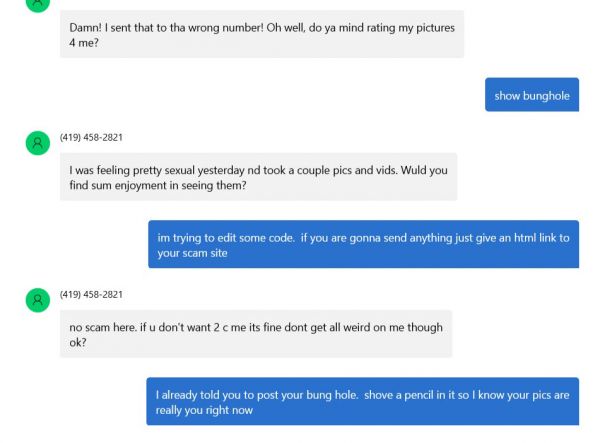Select sent message starting "im trying to edit"
This screenshot has height=443, width=600.
364,244
